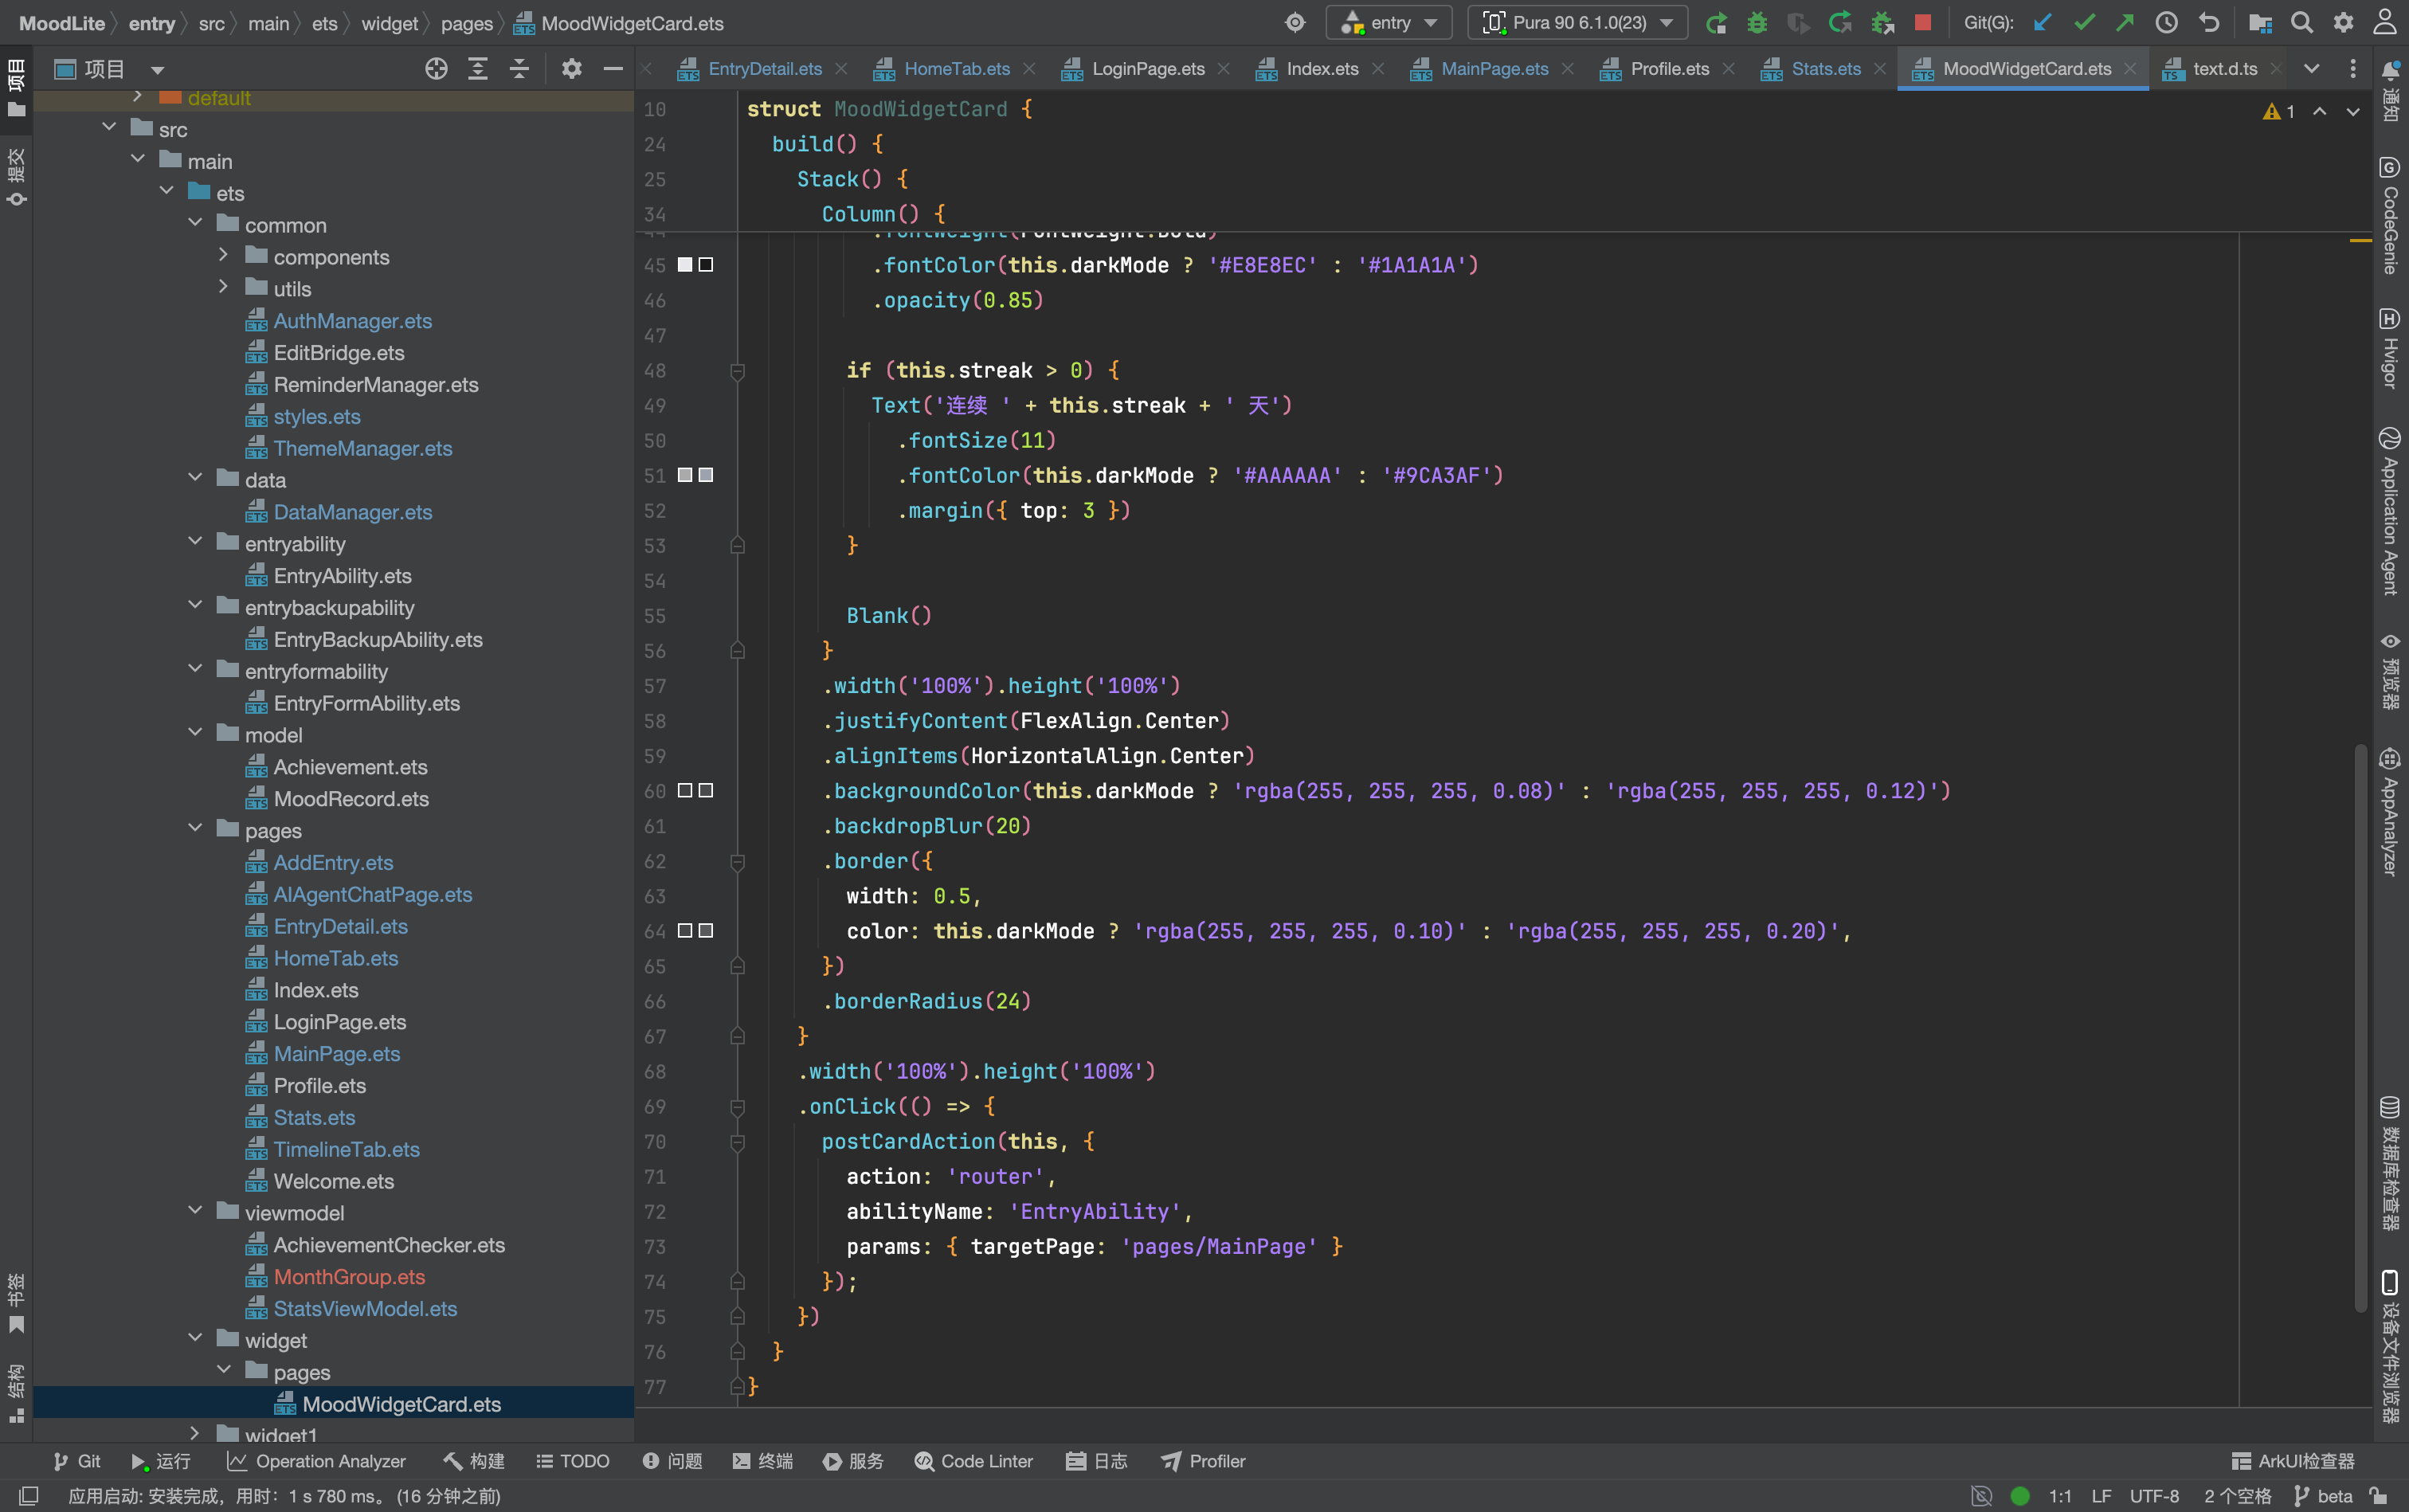This screenshot has width=2409, height=1512.
Task: Collapse the code fold marker on line 48
Action: click(737, 371)
